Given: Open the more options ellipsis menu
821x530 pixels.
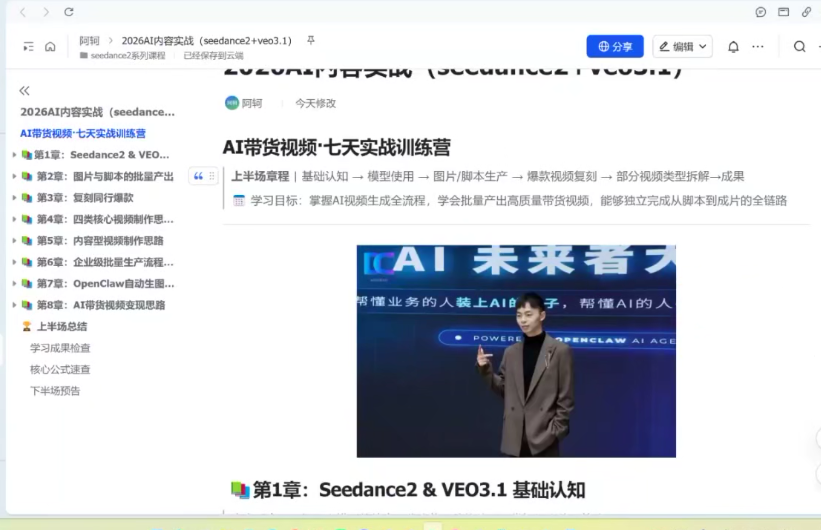Looking at the screenshot, I should (x=758, y=47).
